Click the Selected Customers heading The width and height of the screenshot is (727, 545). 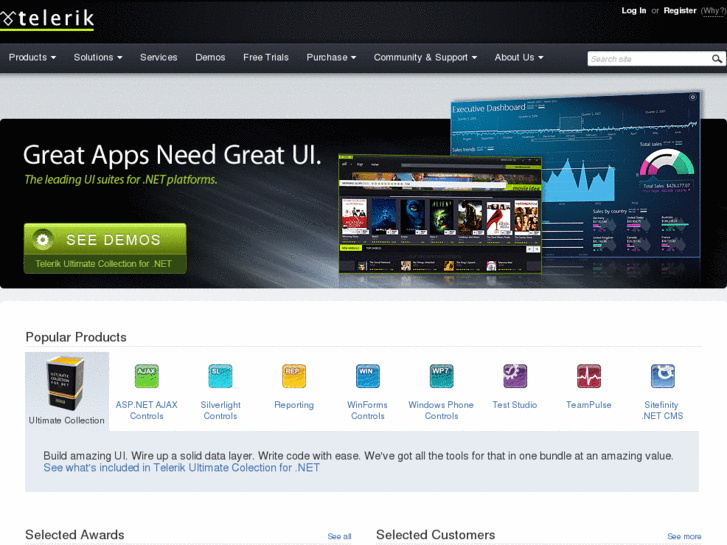435,535
